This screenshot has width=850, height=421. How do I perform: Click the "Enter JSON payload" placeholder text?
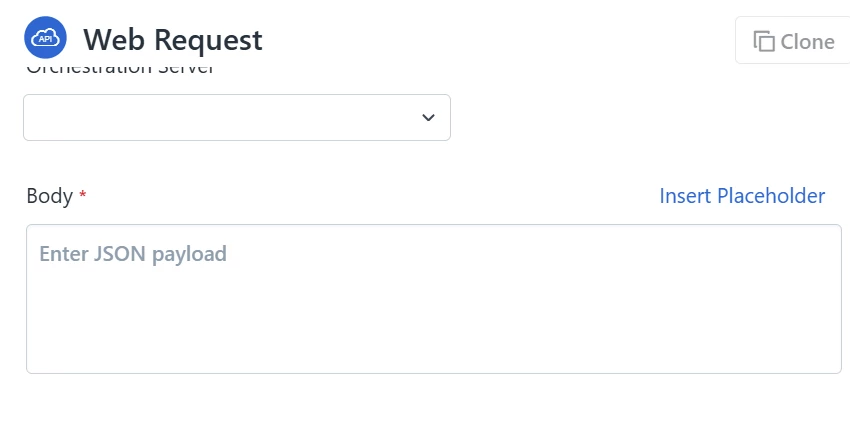click(x=133, y=254)
